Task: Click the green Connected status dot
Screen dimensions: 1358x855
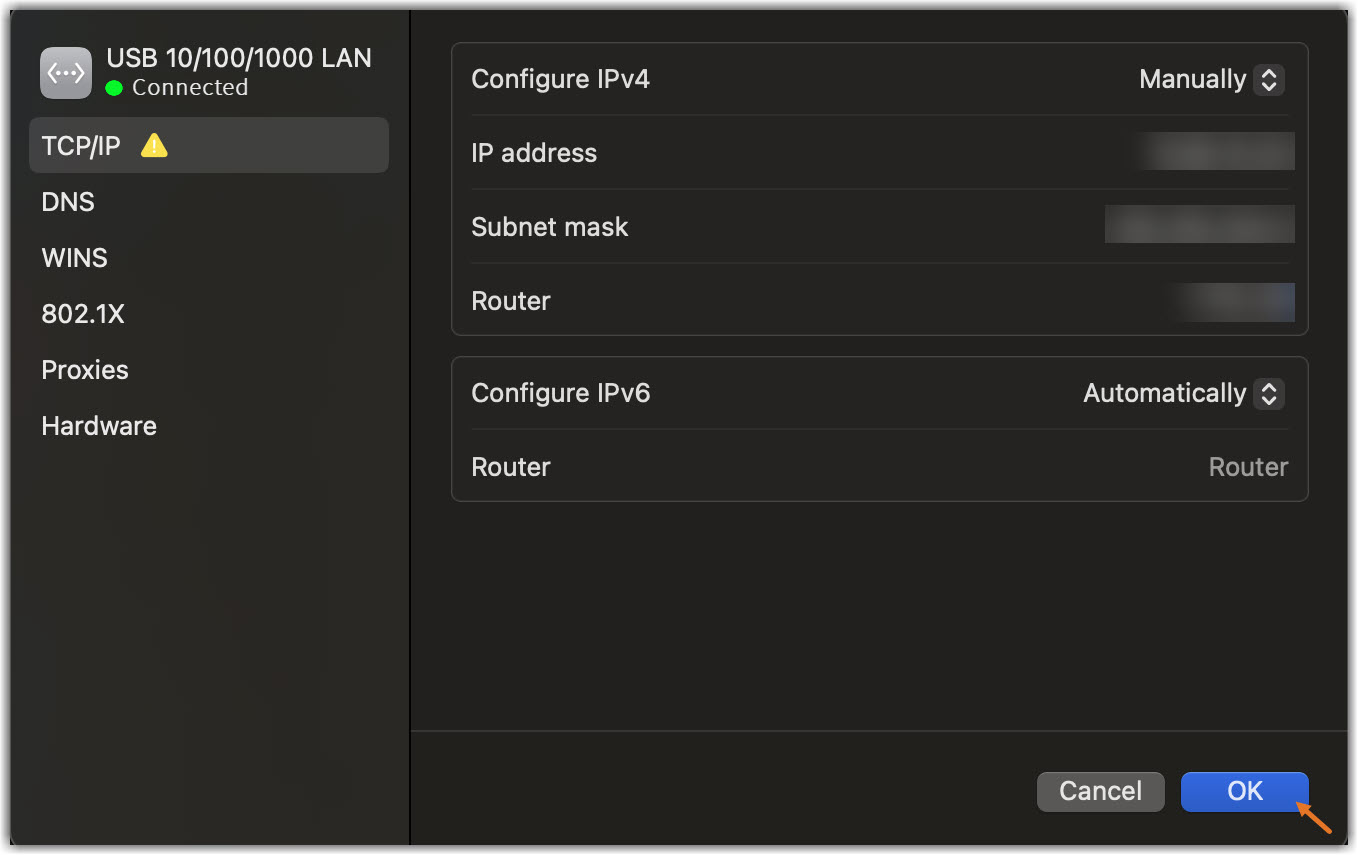Action: tap(114, 88)
